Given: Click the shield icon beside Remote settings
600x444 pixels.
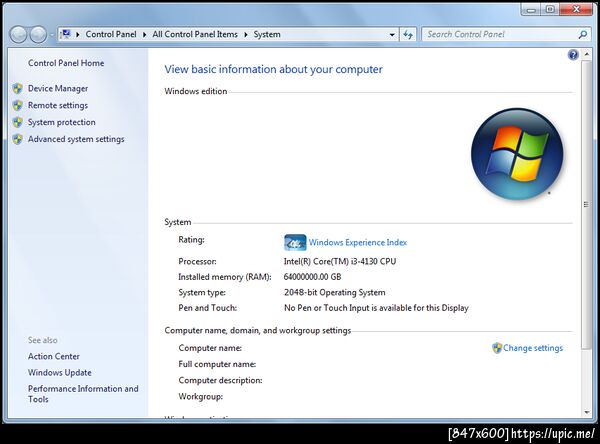Looking at the screenshot, I should tap(18, 106).
